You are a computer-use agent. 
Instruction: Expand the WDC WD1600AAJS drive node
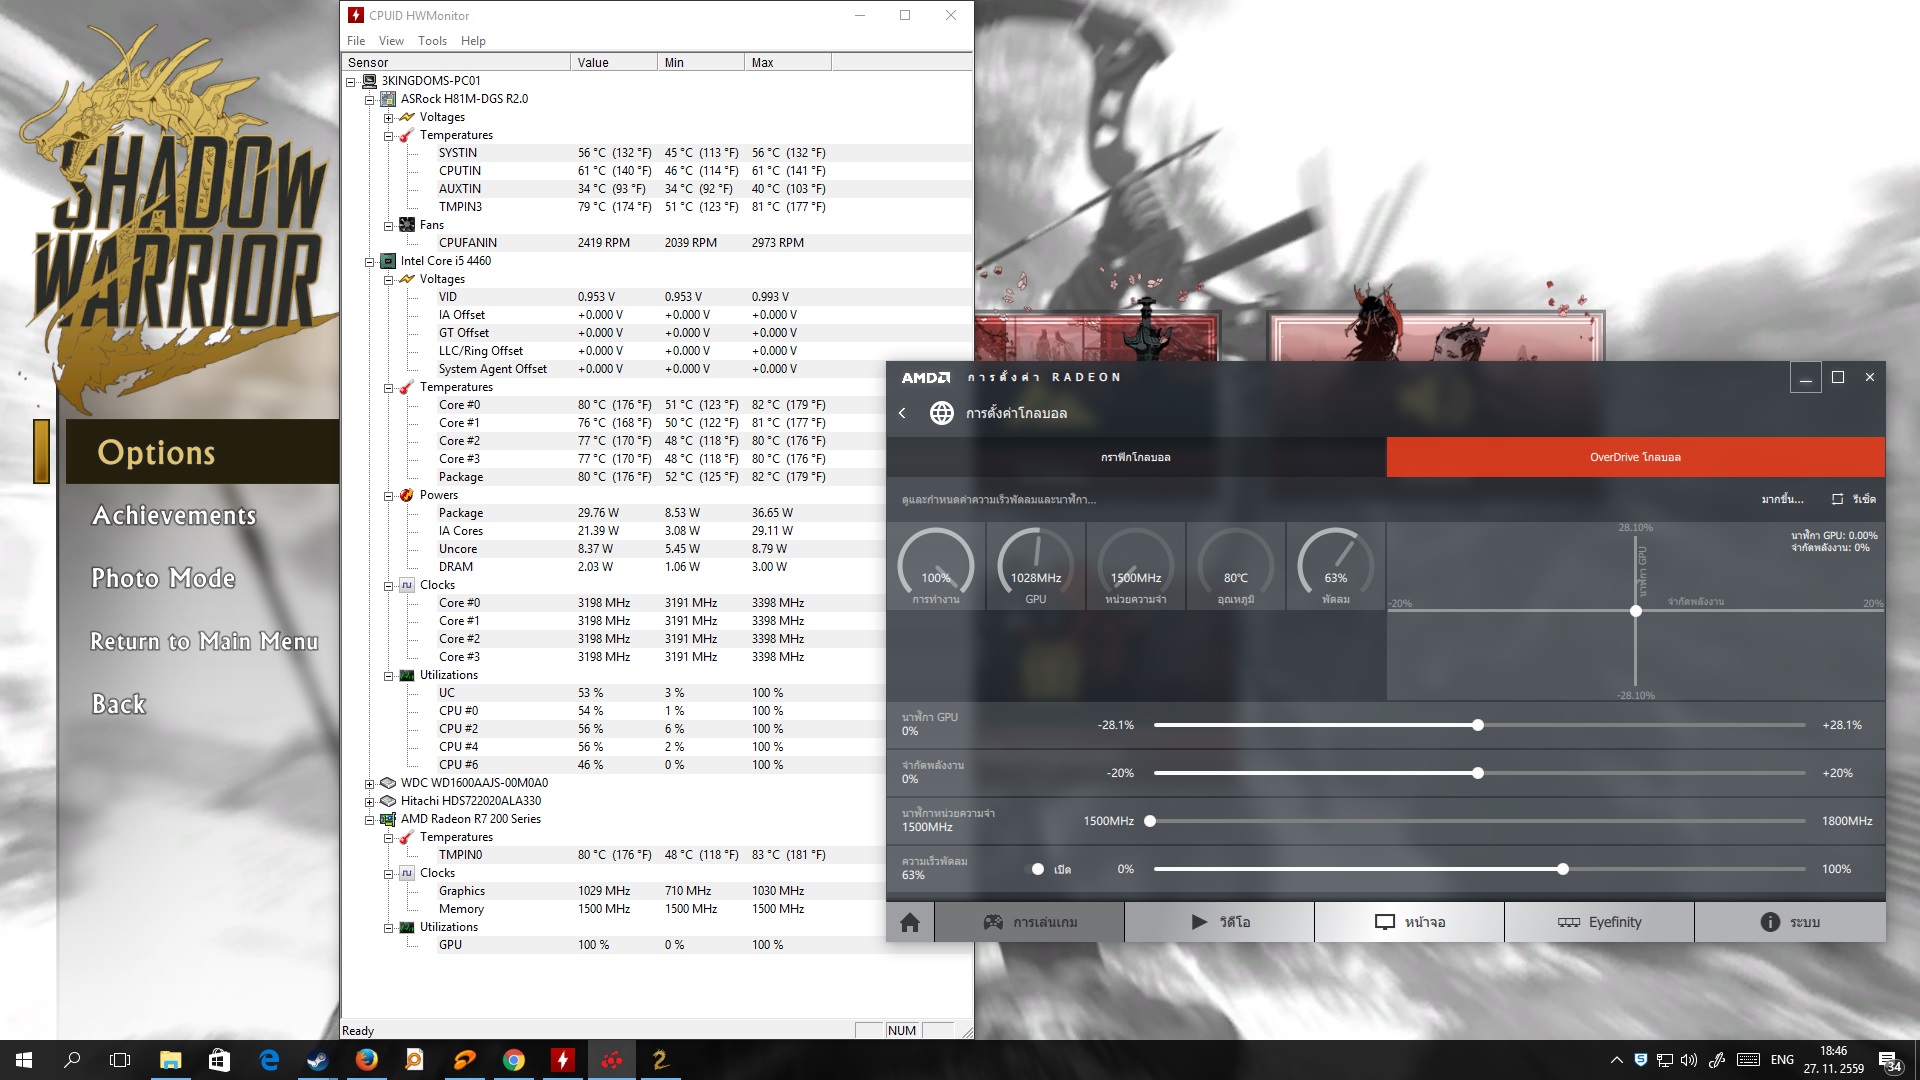pos(369,784)
